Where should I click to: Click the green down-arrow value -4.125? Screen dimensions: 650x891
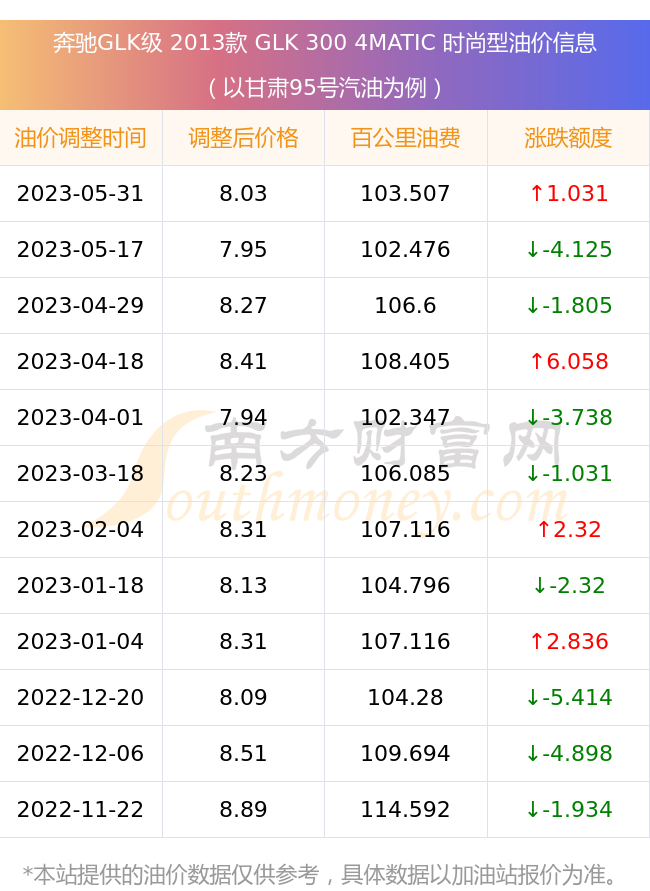[569, 249]
